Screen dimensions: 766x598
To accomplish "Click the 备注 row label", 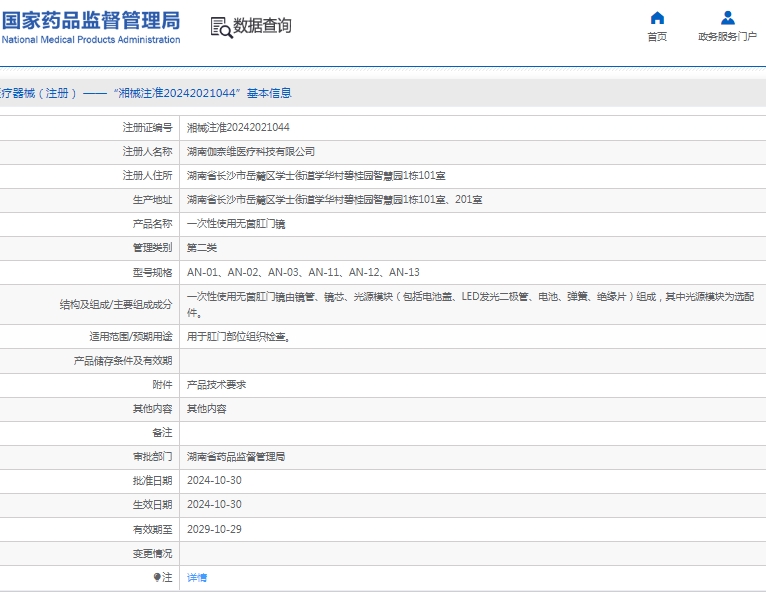I will pyautogui.click(x=163, y=432).
